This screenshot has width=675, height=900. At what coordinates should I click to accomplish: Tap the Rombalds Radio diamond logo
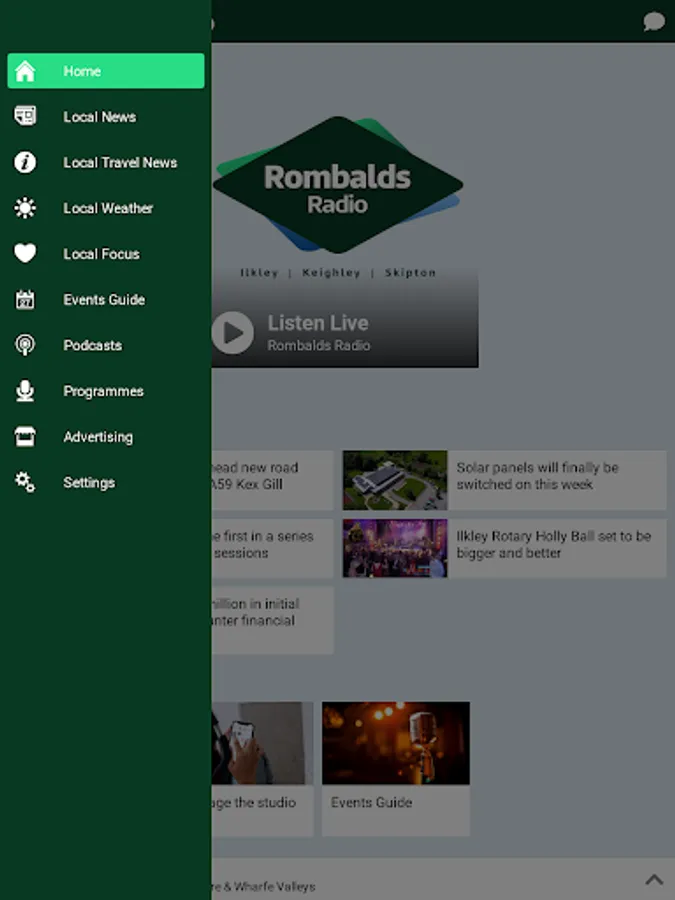click(x=338, y=185)
